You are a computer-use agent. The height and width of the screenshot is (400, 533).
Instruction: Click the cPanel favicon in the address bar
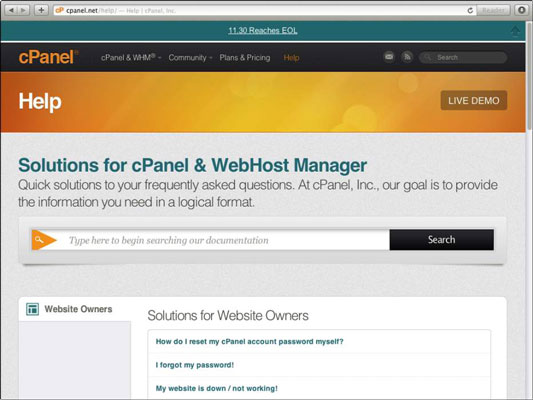pyautogui.click(x=60, y=10)
